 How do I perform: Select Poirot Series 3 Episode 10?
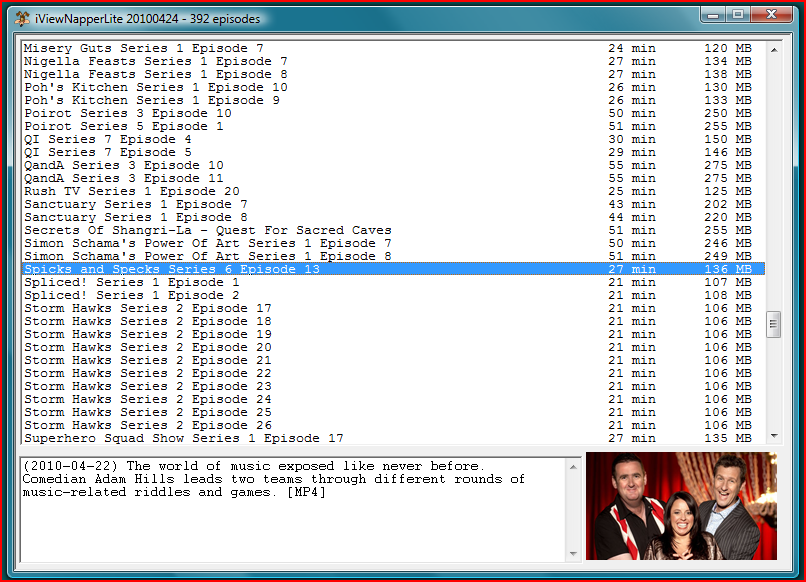[x=394, y=113]
